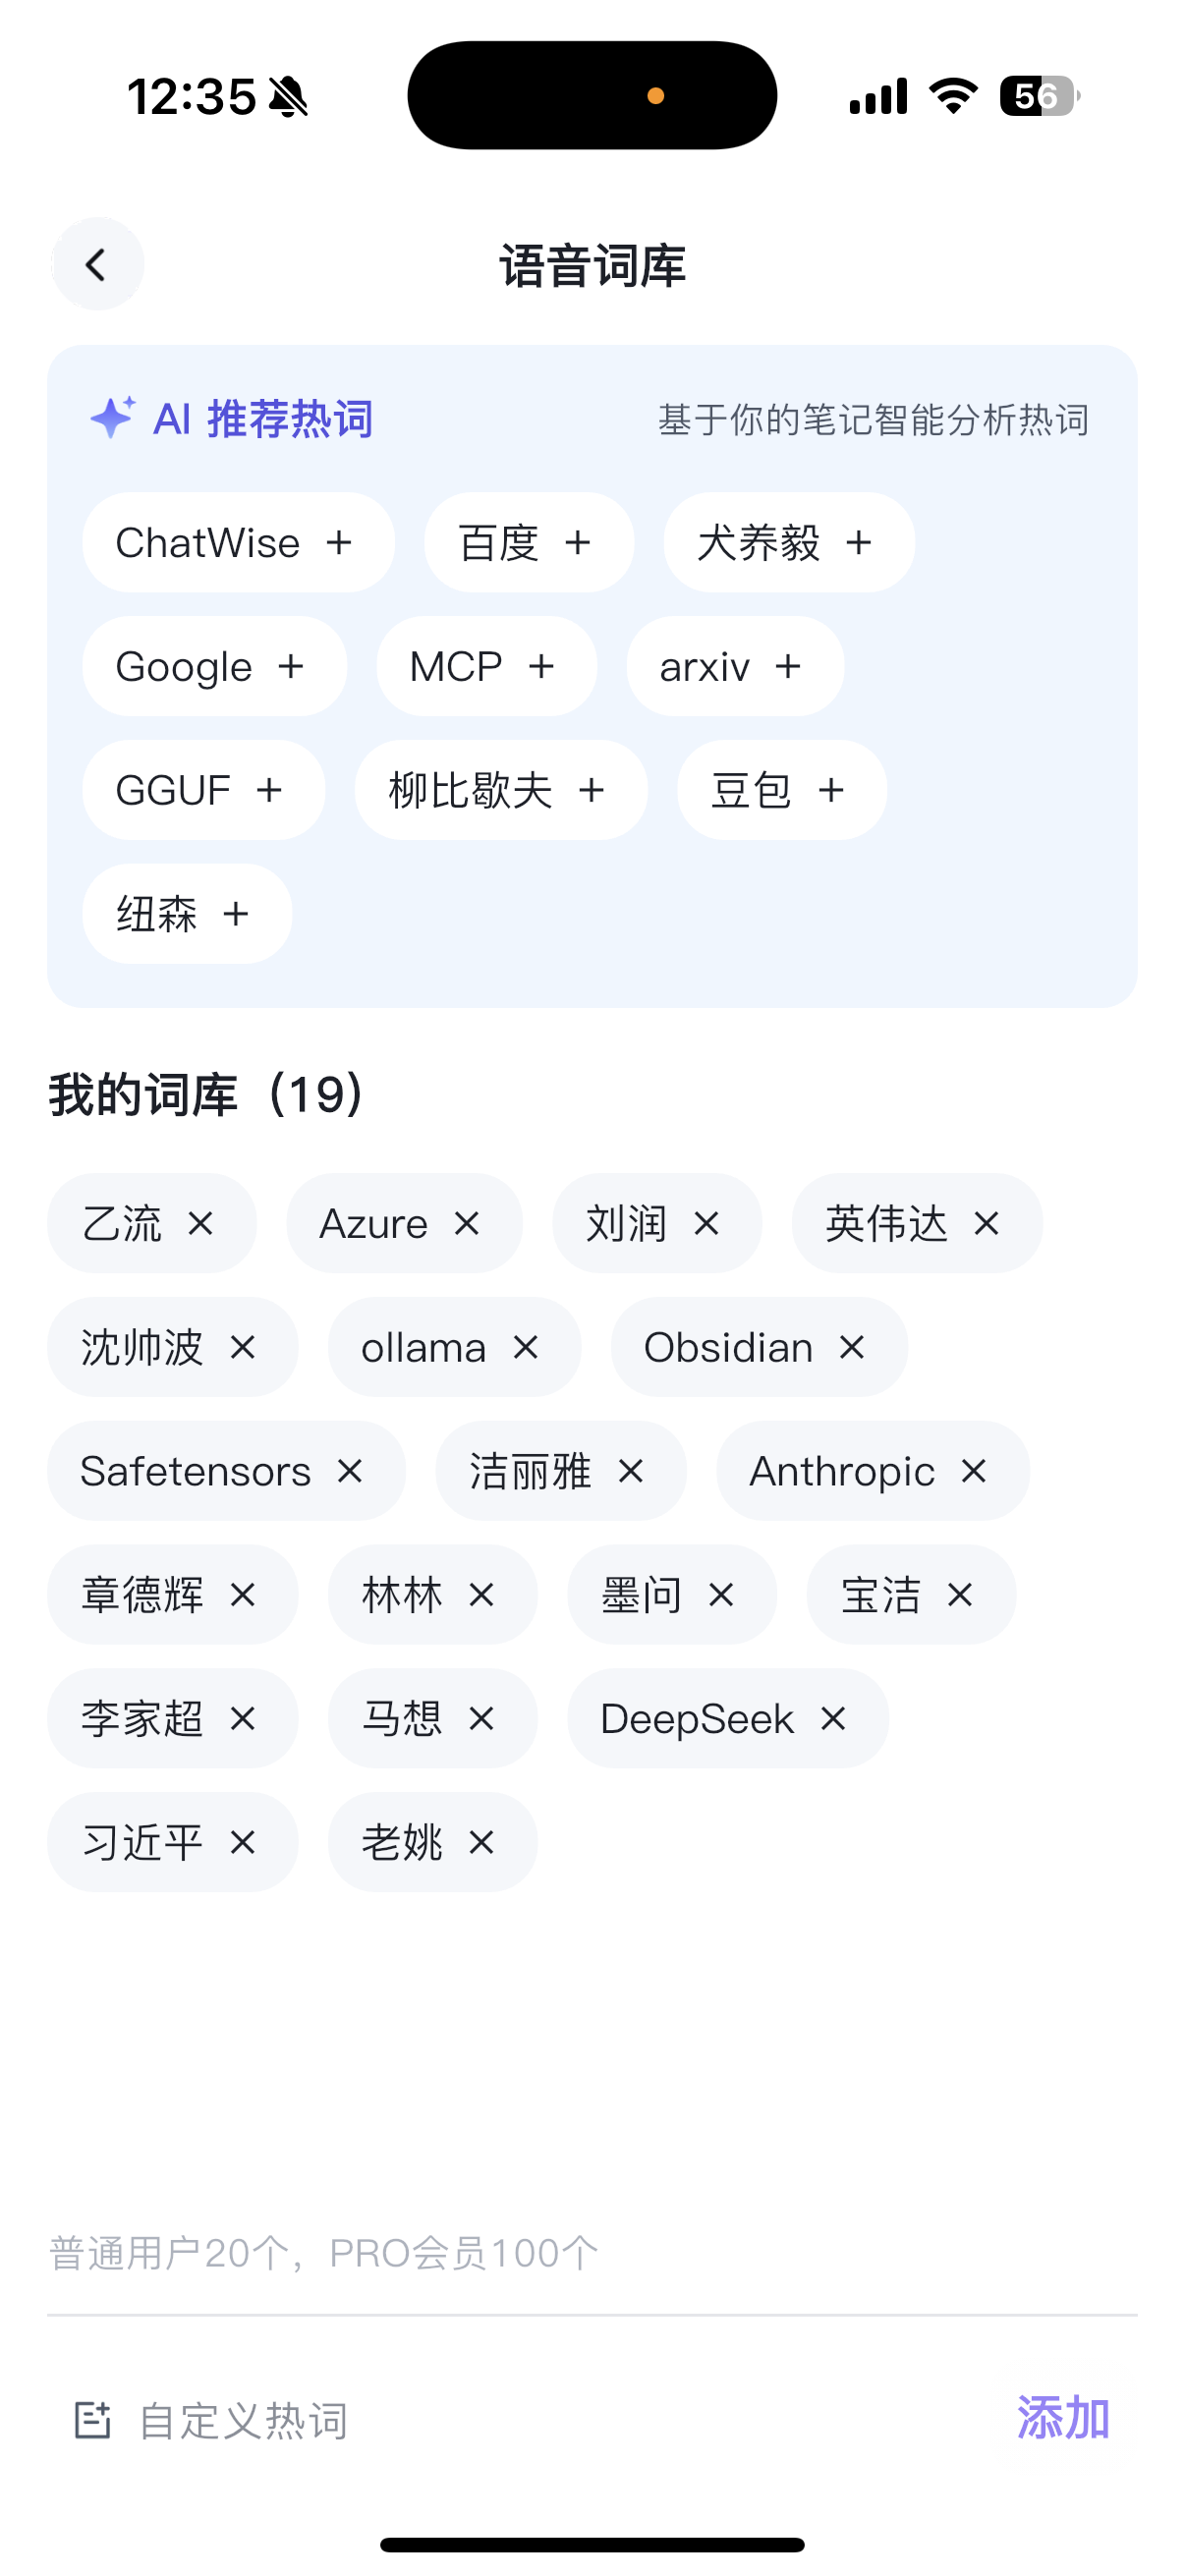Viewport: 1185px width, 2576px height.
Task: Add MCP with the plus icon
Action: tap(541, 667)
